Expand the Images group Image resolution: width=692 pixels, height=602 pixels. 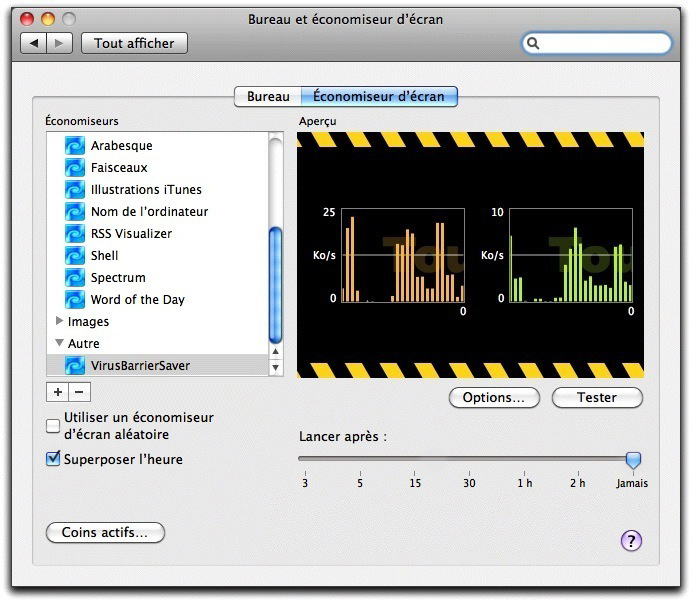(60, 321)
